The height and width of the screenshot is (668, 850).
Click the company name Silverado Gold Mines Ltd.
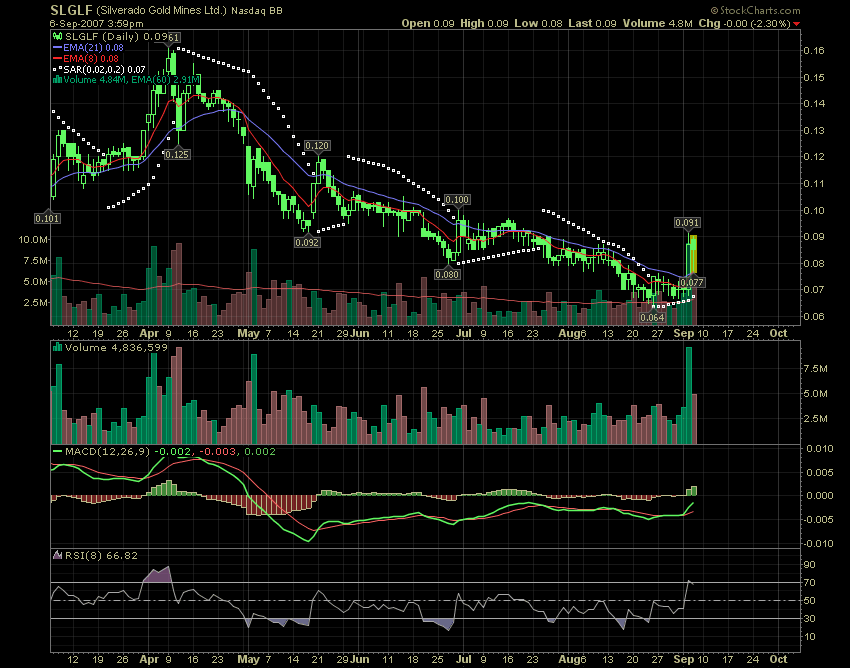click(x=161, y=10)
